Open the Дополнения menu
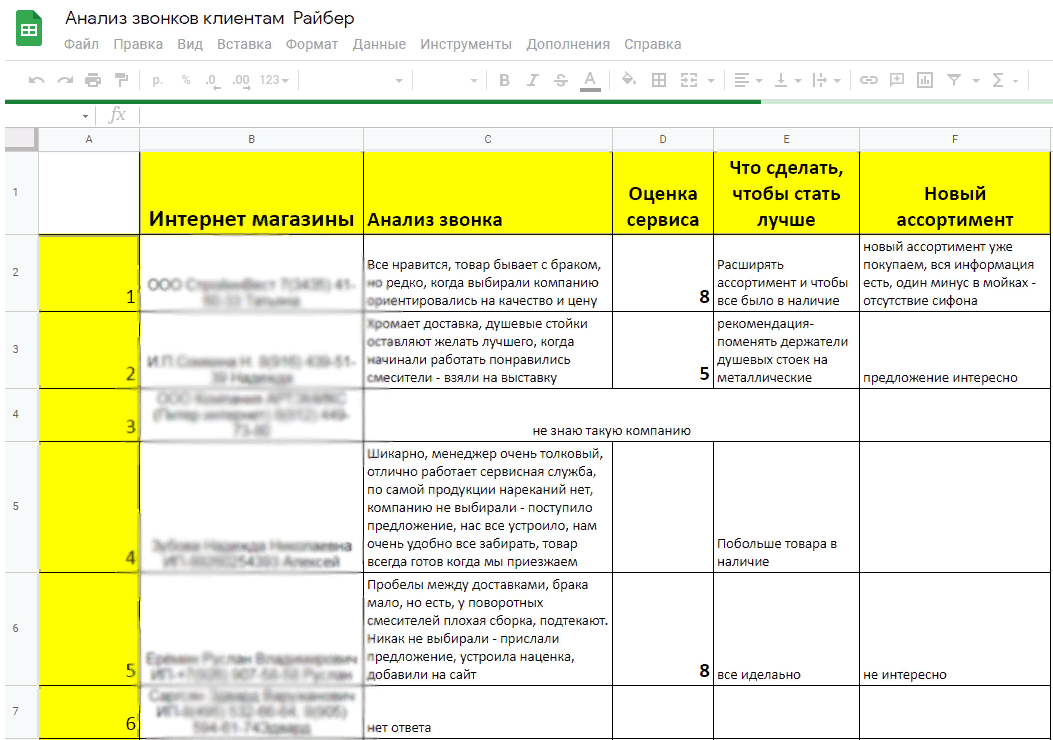 coord(568,44)
